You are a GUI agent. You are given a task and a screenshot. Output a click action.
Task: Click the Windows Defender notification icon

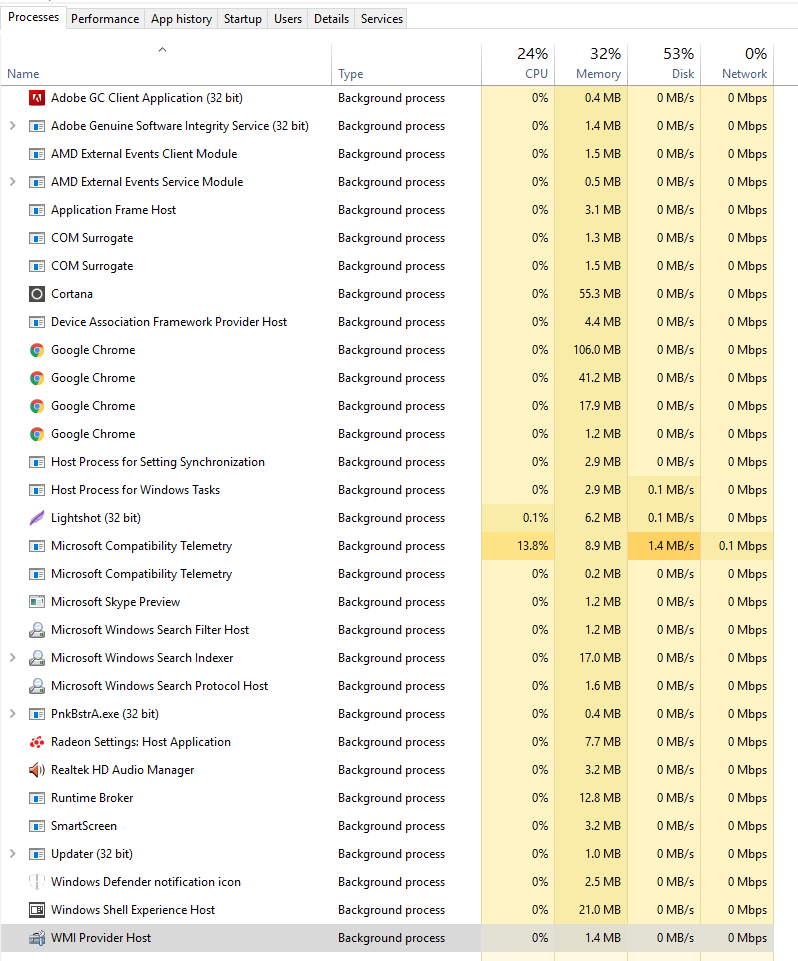coord(37,882)
